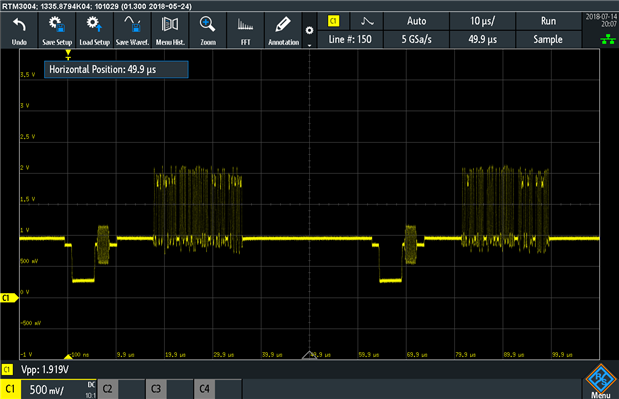Open the 10 µs/ time scale setting

click(x=482, y=21)
